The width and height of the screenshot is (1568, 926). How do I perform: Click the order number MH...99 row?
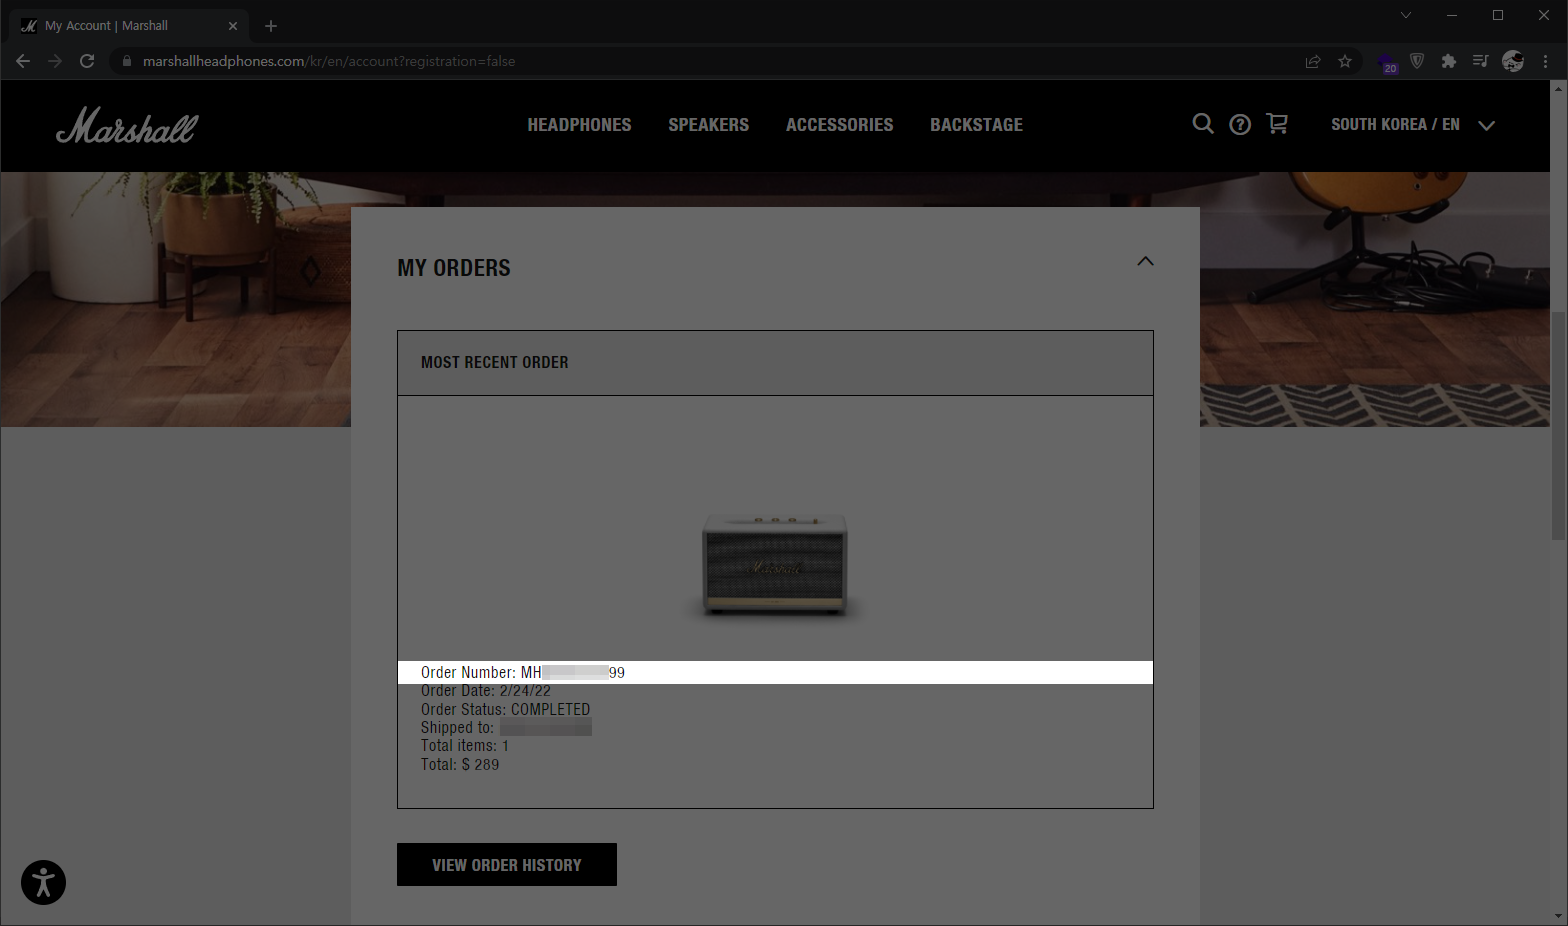click(x=775, y=672)
